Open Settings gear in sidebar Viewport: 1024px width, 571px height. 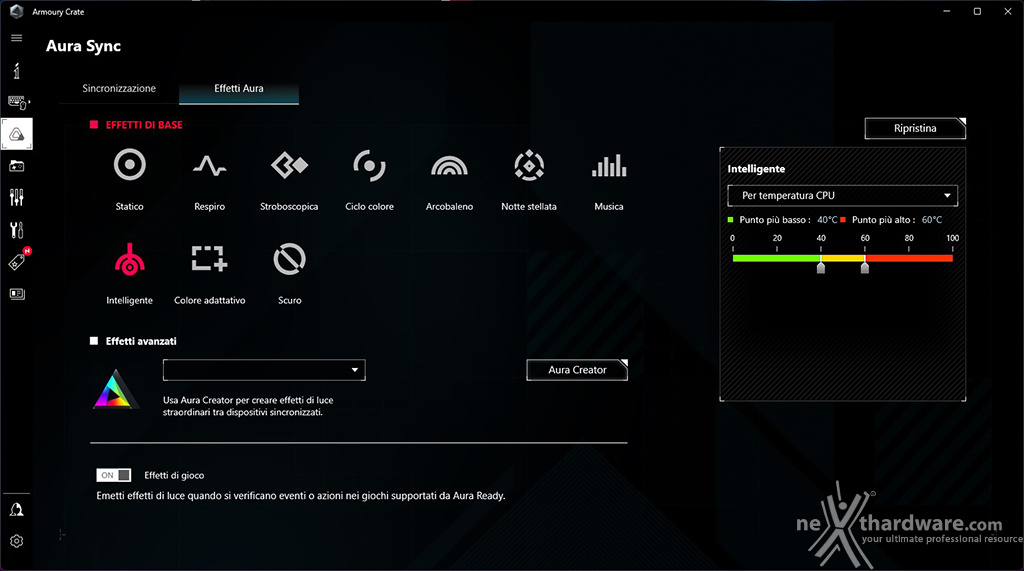pos(16,541)
